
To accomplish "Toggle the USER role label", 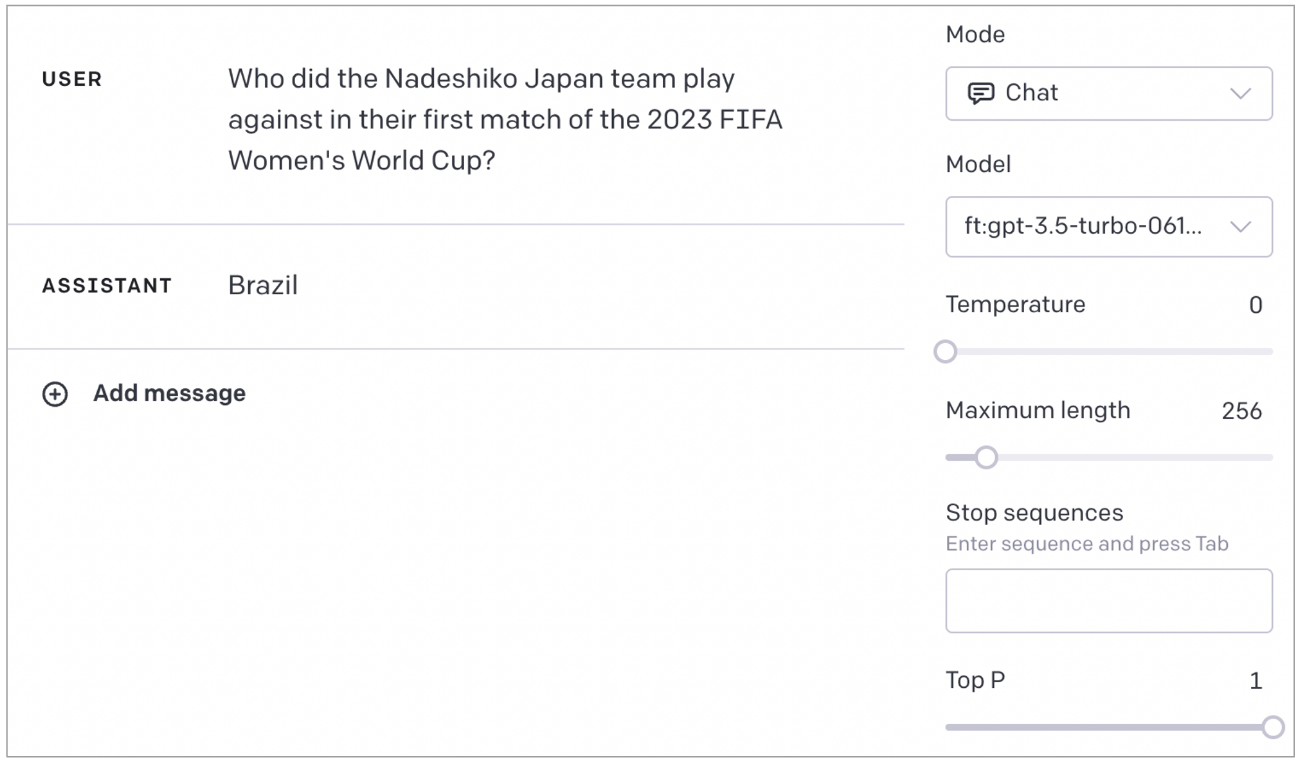I will [72, 80].
